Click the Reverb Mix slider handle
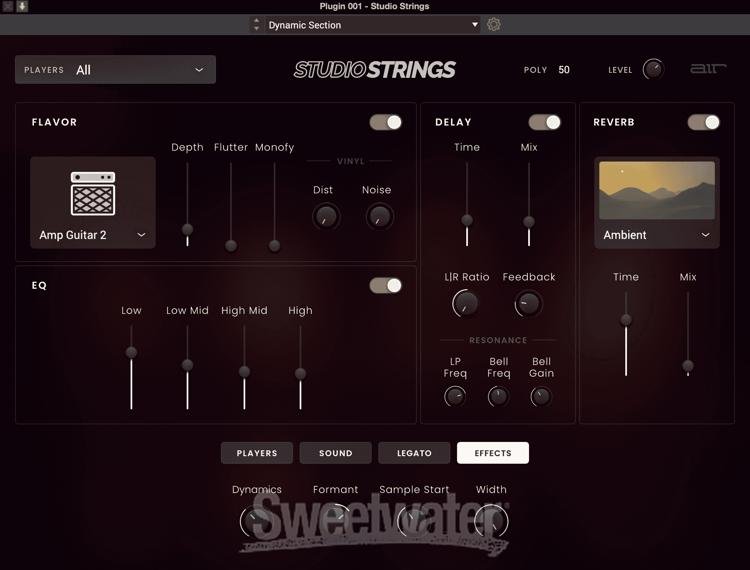750x570 pixels. [688, 366]
